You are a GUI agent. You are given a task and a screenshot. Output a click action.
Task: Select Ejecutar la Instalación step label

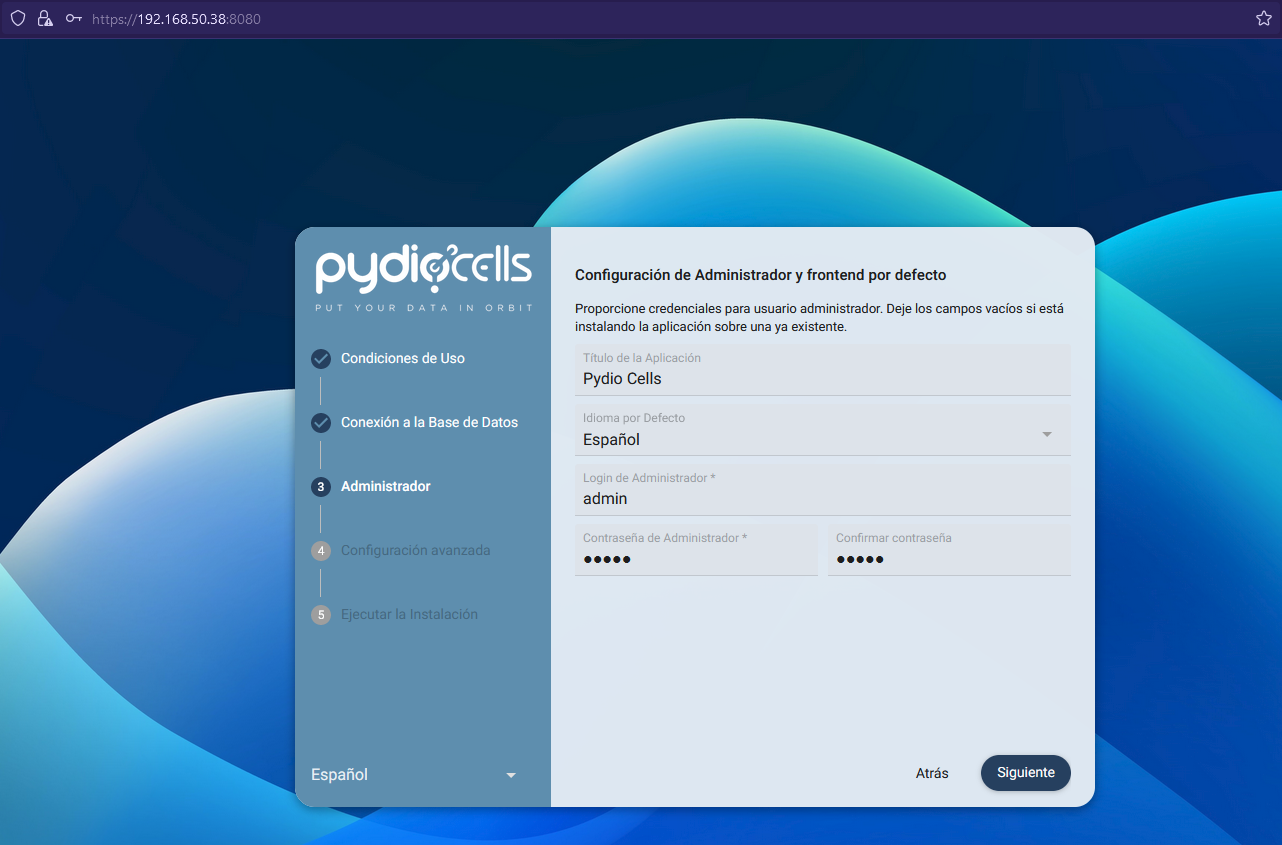pos(410,614)
